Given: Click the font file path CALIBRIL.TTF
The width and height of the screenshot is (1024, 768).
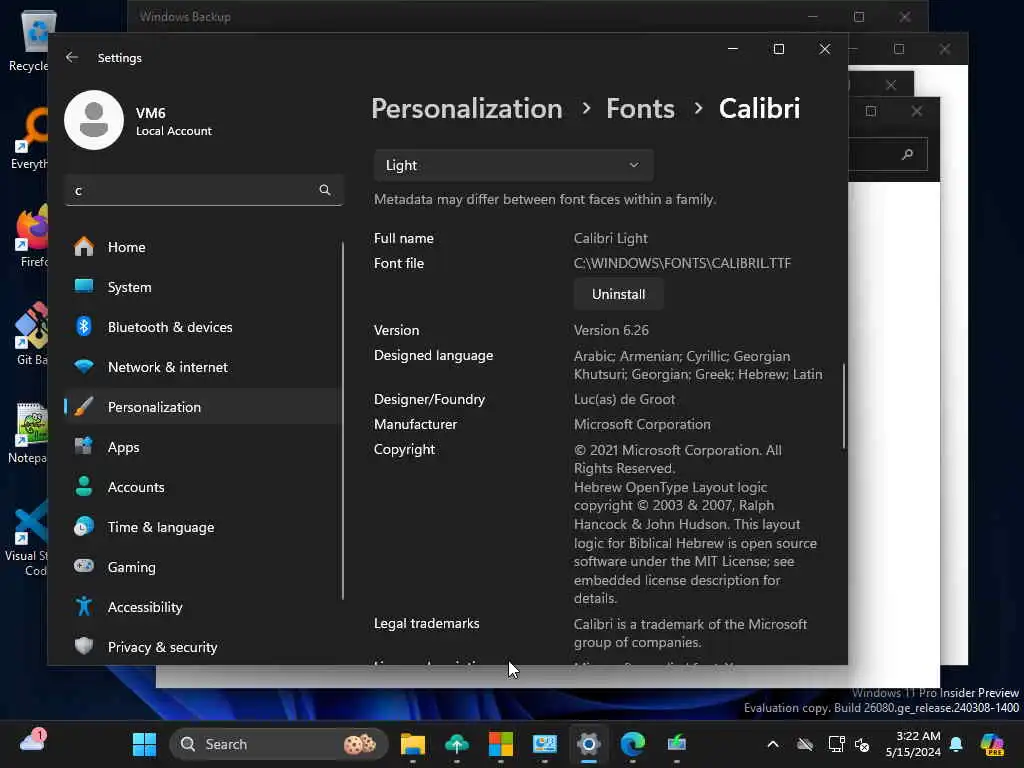Looking at the screenshot, I should point(682,263).
